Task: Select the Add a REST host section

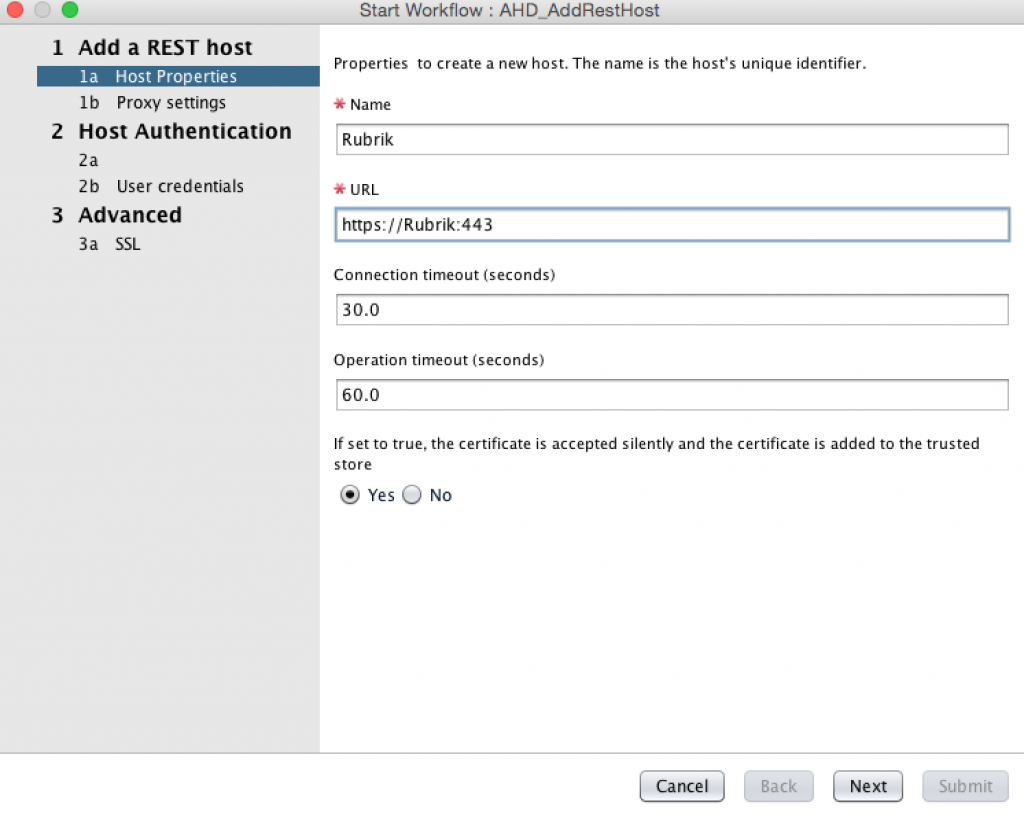Action: click(x=165, y=48)
